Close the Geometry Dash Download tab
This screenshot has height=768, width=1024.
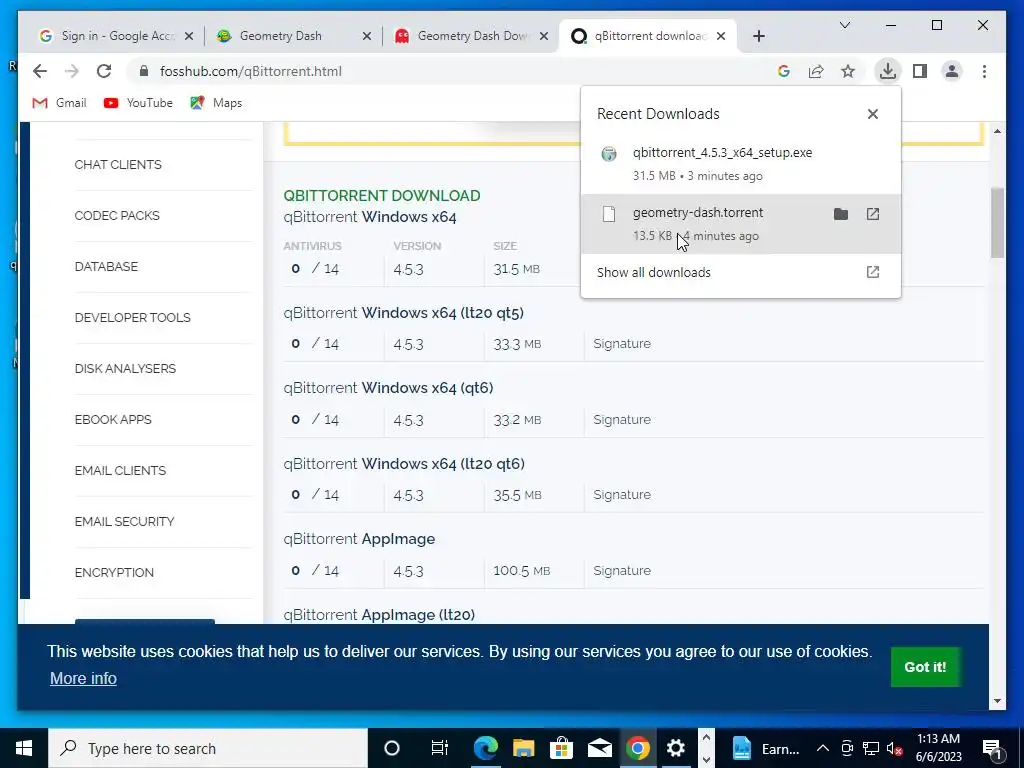pyautogui.click(x=543, y=36)
